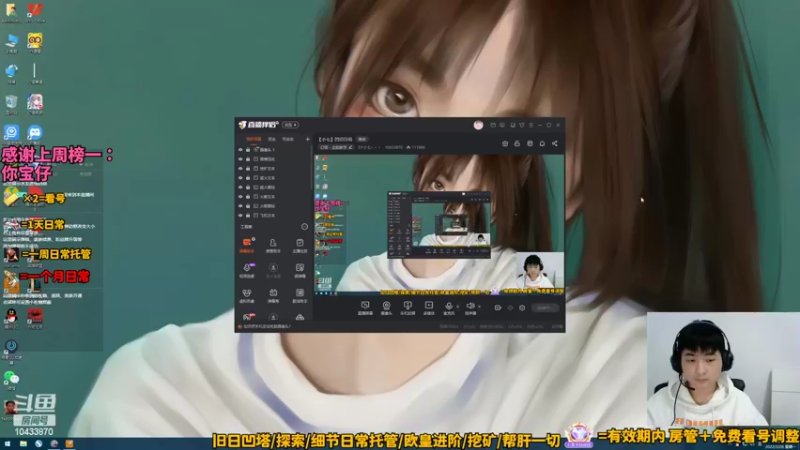Click the source list scrollbar
The image size is (800, 450).
click(x=311, y=168)
